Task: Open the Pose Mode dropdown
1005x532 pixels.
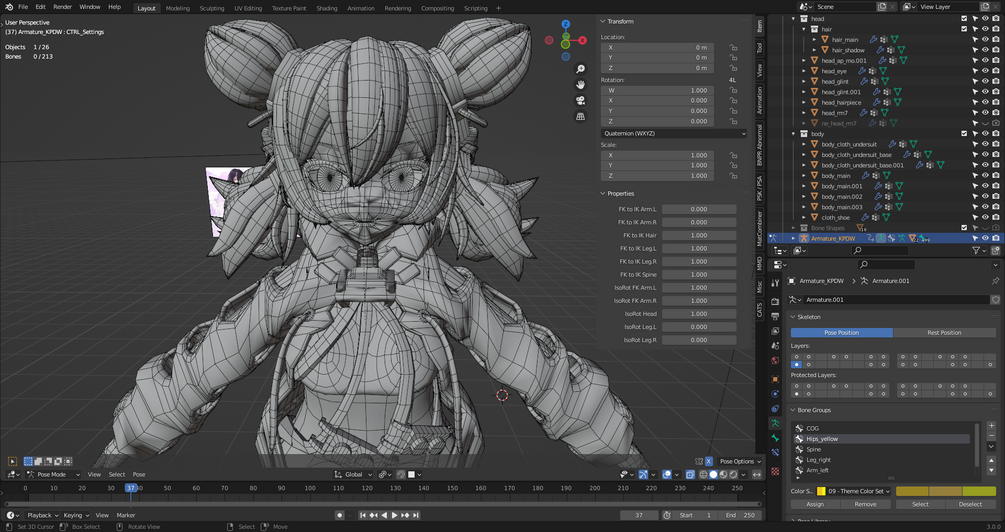Action: point(51,474)
